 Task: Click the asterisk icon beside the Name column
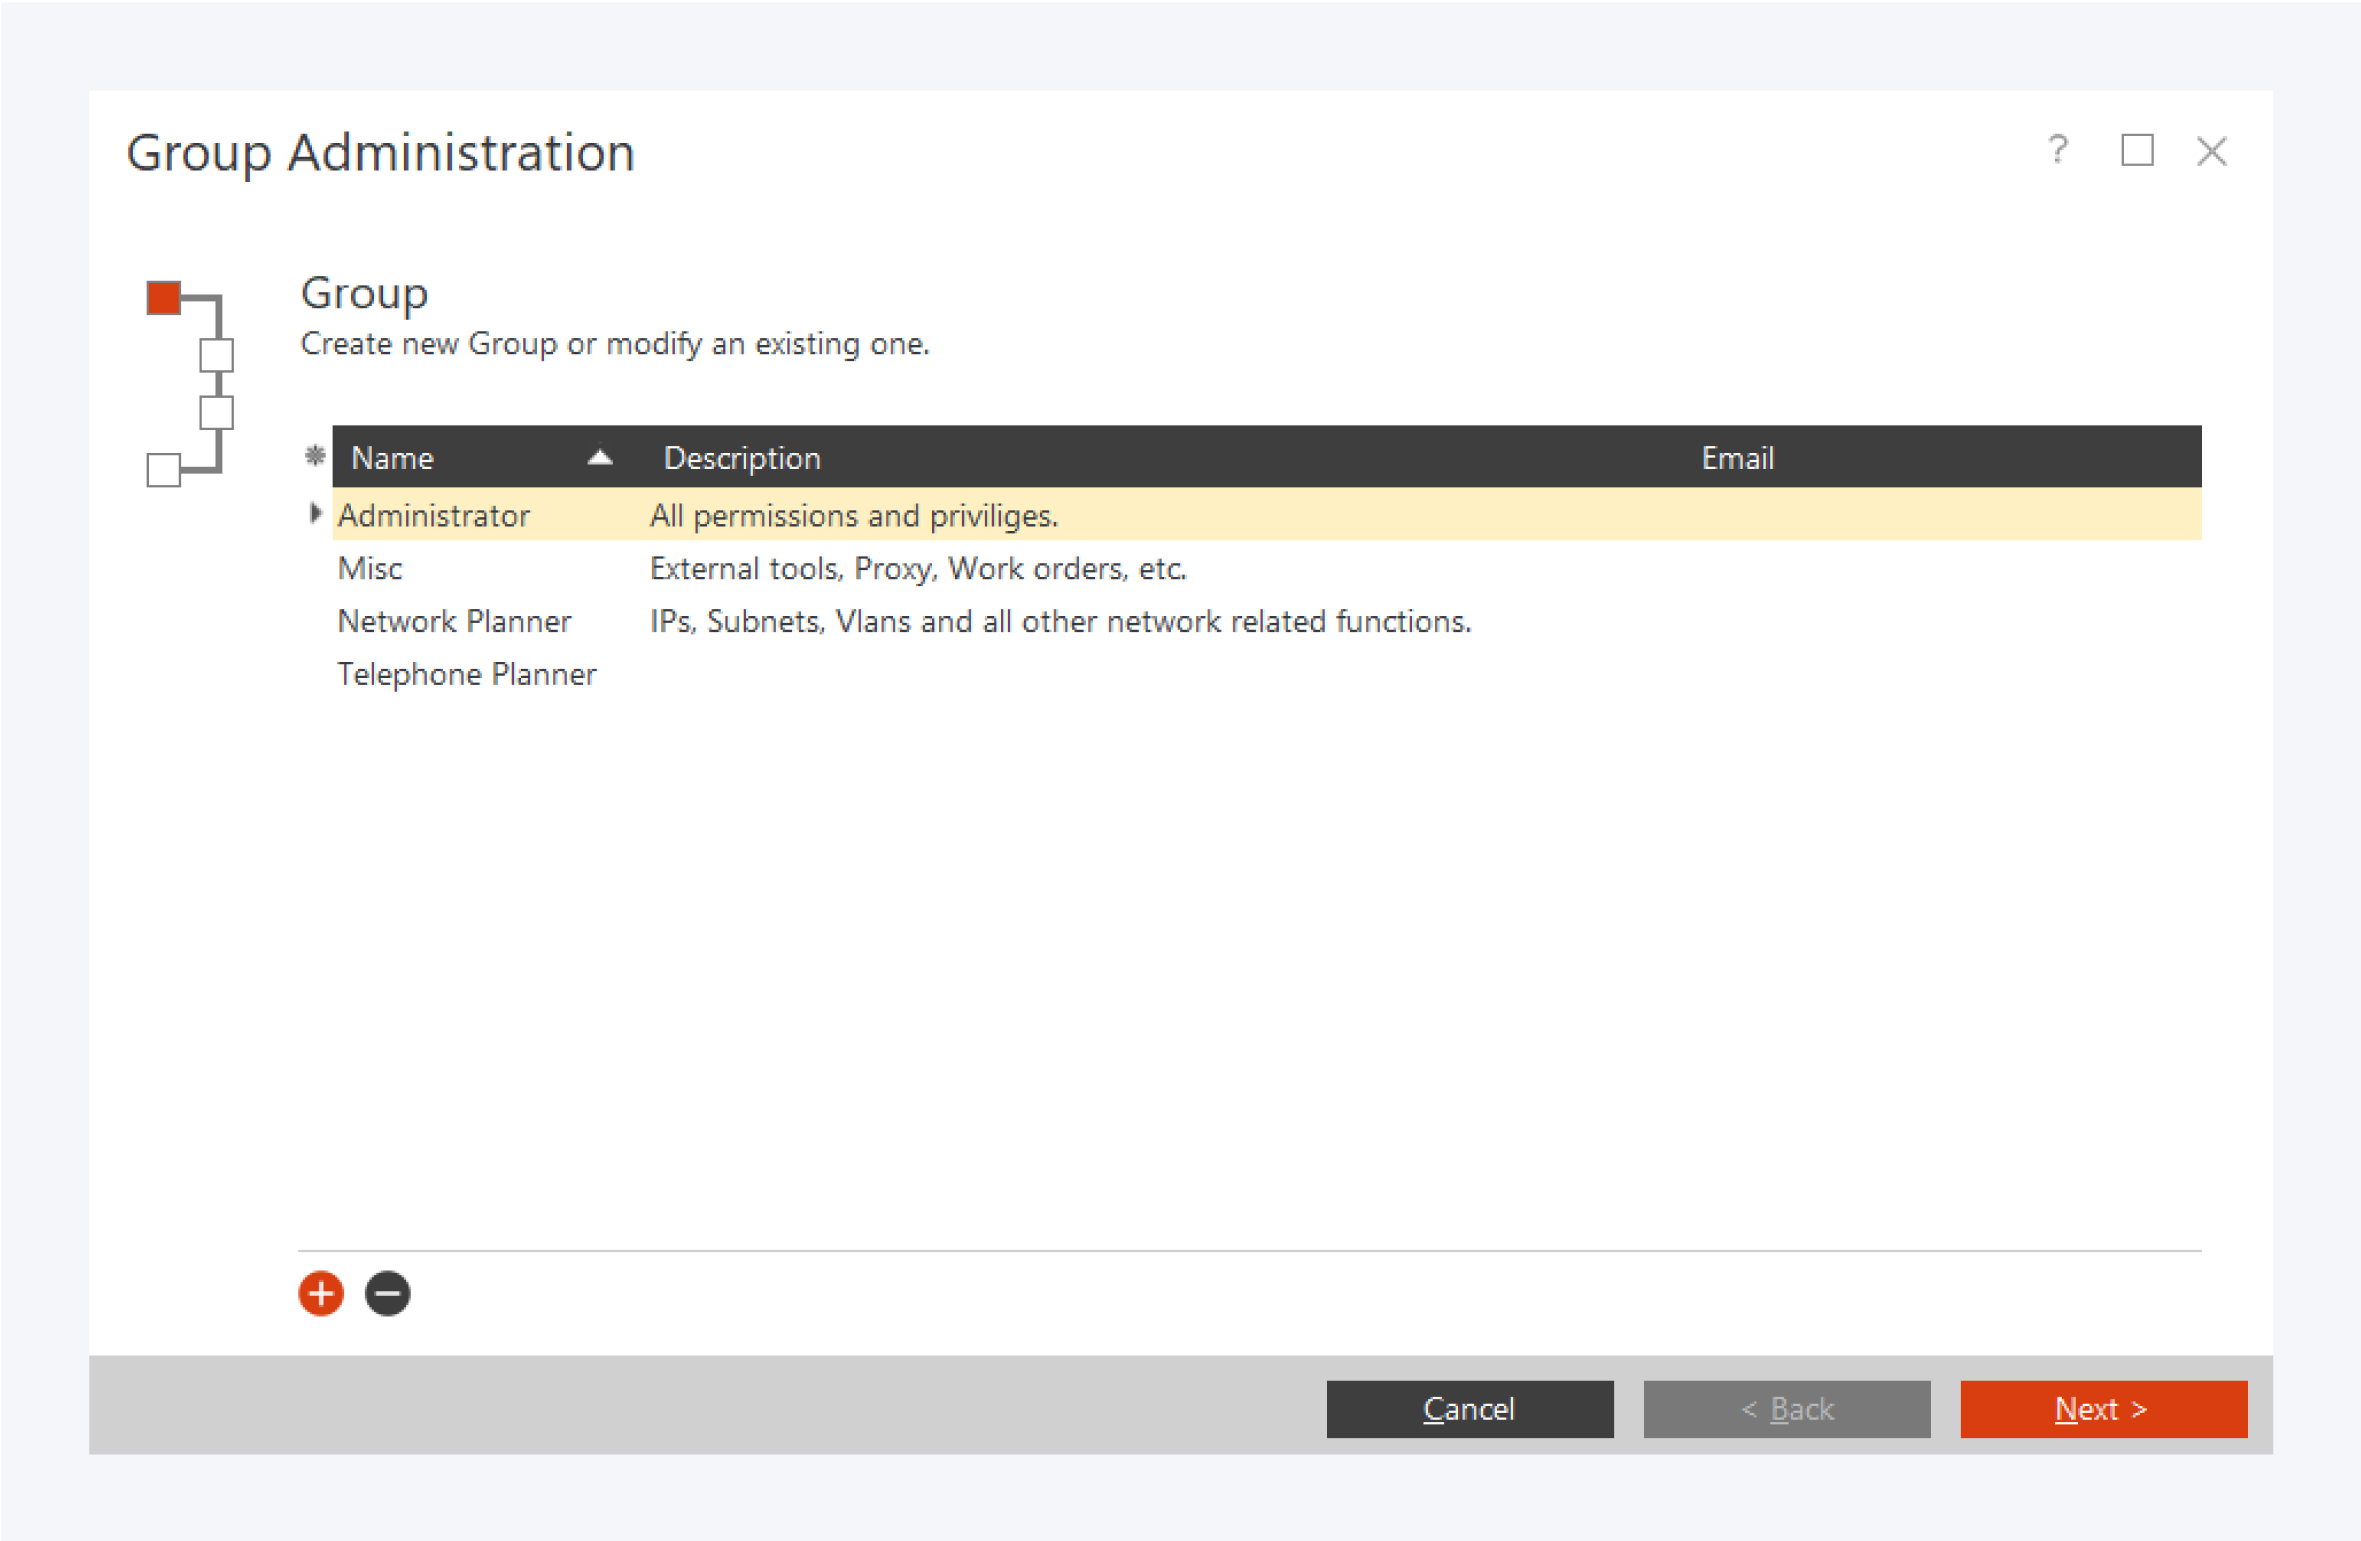tap(316, 456)
